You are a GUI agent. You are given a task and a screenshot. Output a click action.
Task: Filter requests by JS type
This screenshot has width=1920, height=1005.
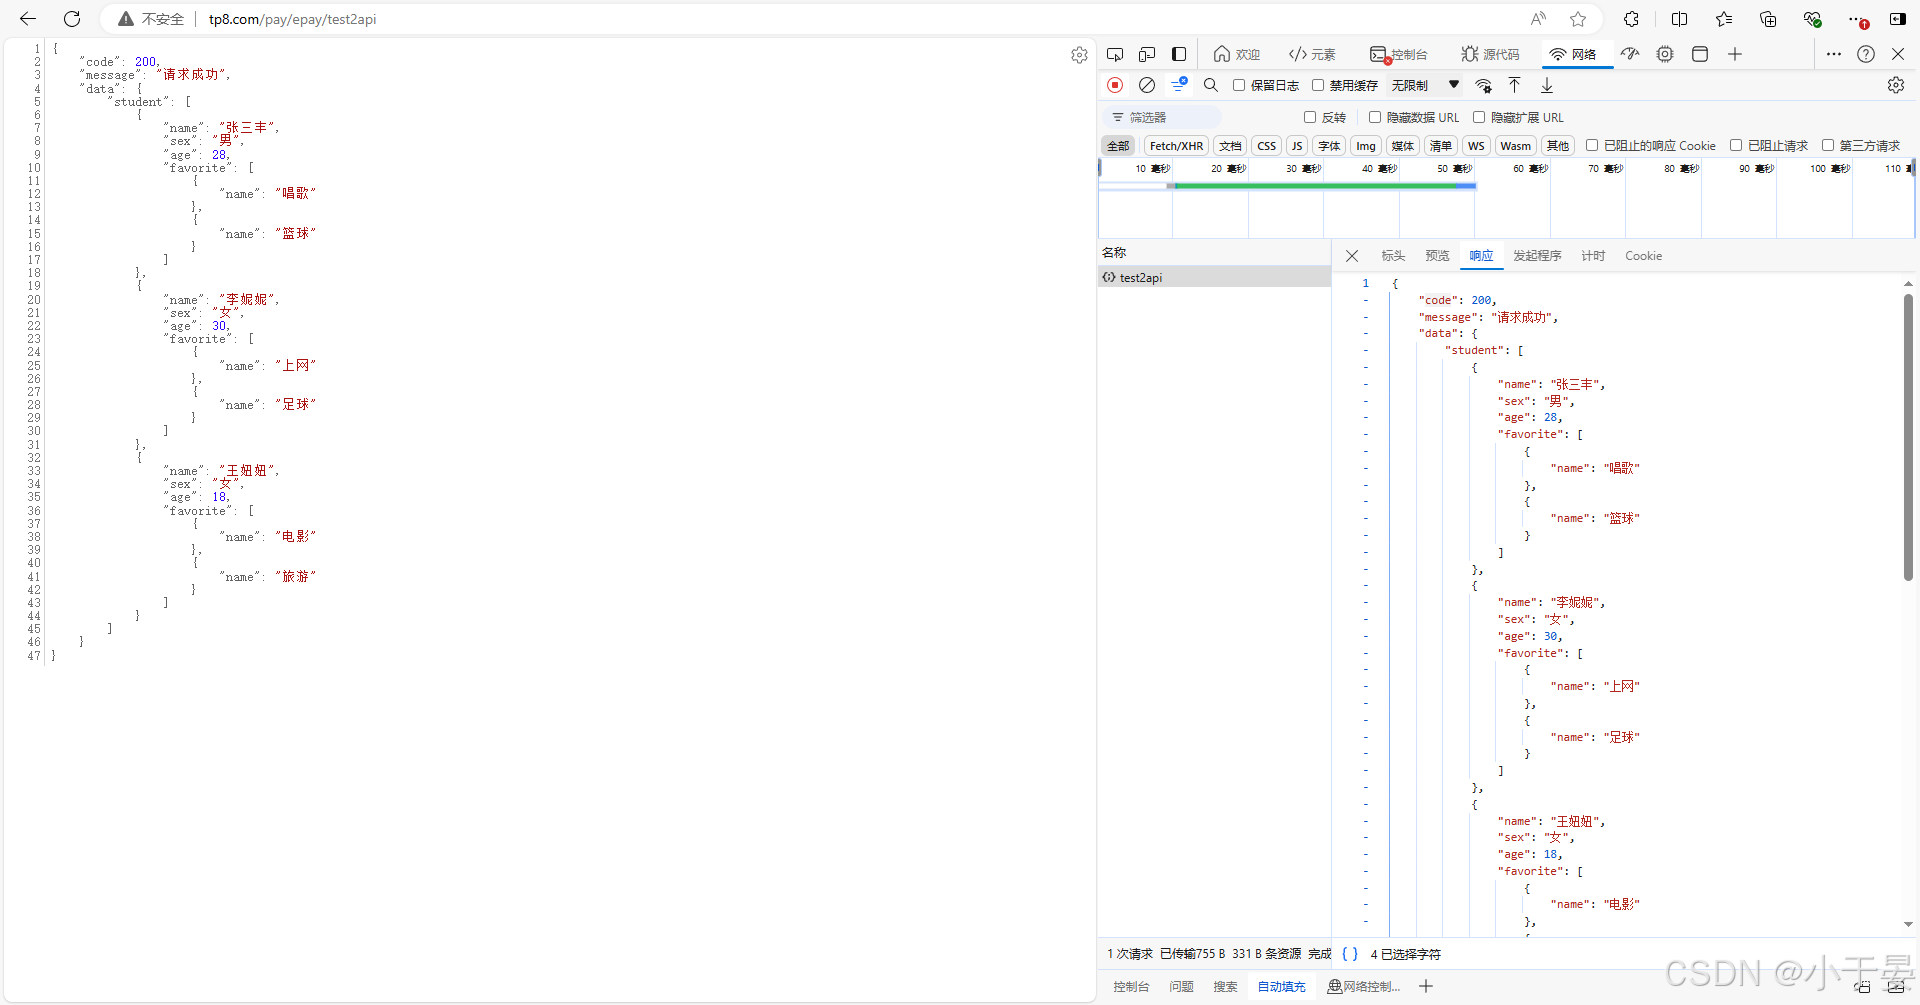click(1297, 146)
